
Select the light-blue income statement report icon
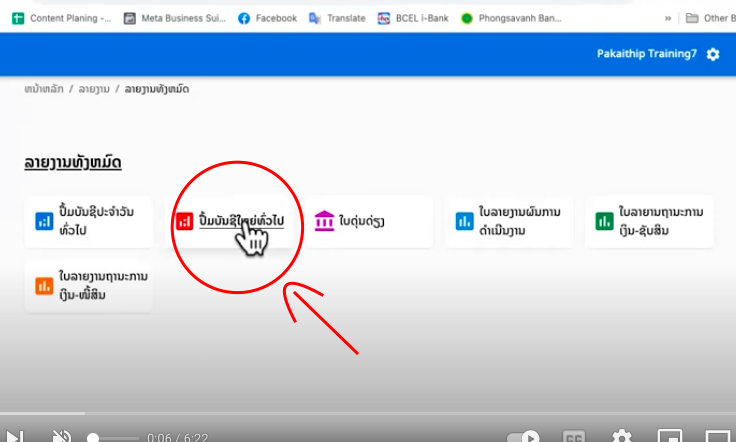pyautogui.click(x=464, y=221)
